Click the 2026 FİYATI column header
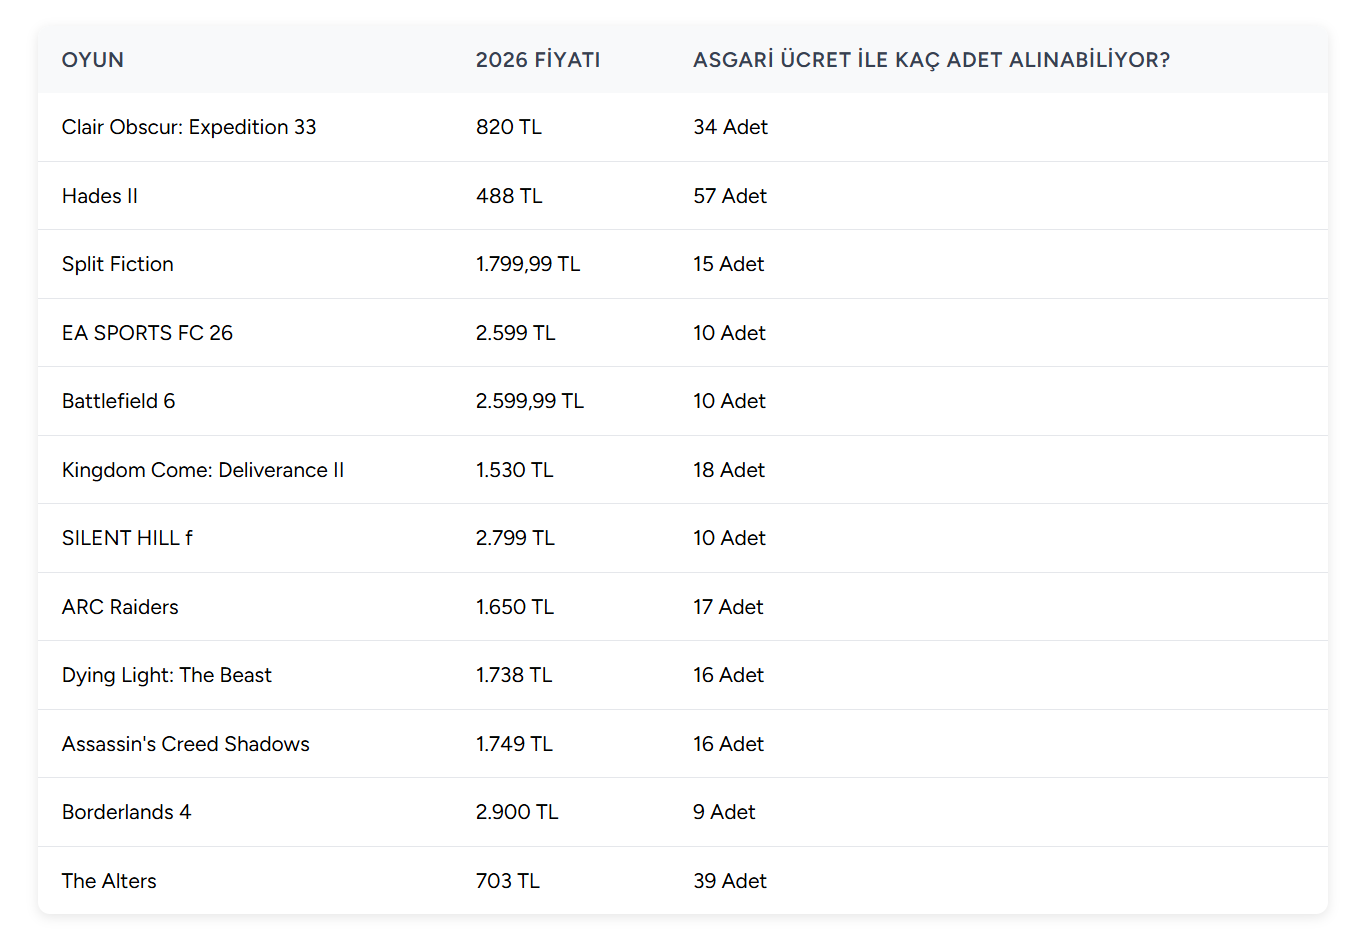Viewport: 1366px width, 931px height. (x=538, y=60)
